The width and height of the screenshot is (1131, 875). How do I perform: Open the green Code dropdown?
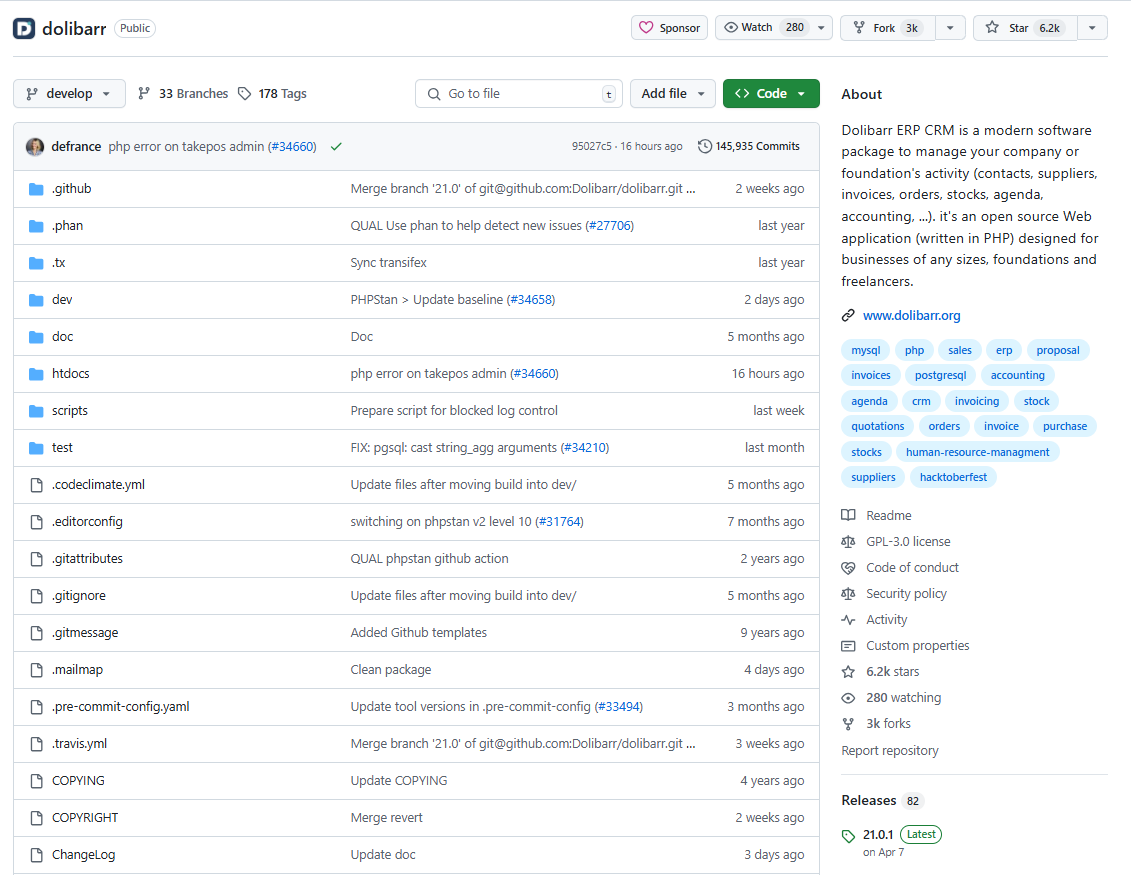point(771,94)
